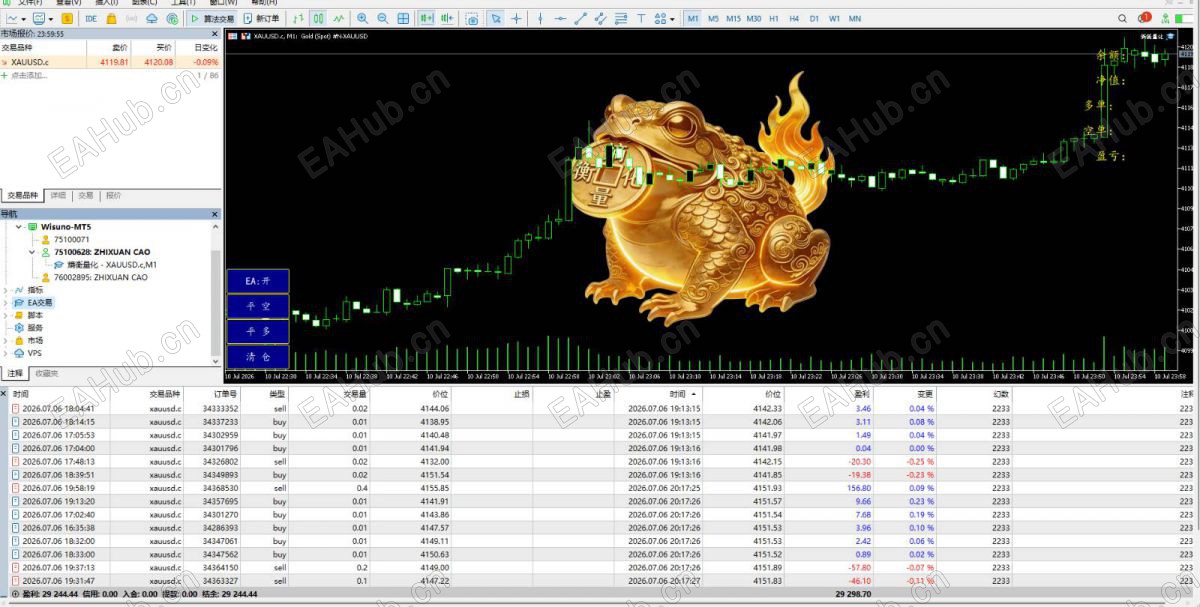Screen dimensions: 1200x607
Task: Collapse the Wisuno-MT5 tree node
Action: click(18, 227)
